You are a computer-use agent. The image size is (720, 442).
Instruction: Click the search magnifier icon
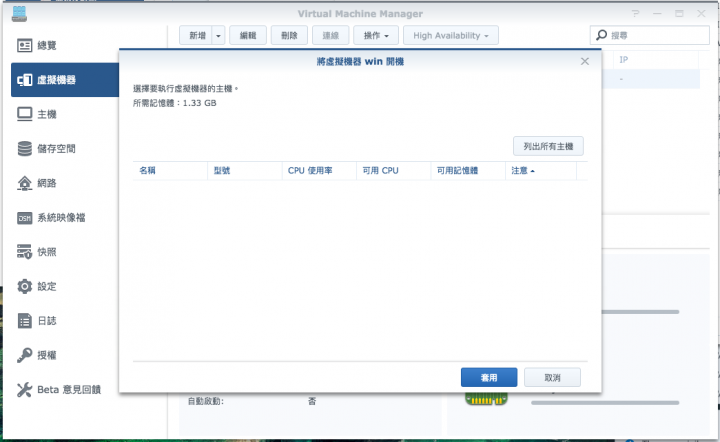601,35
